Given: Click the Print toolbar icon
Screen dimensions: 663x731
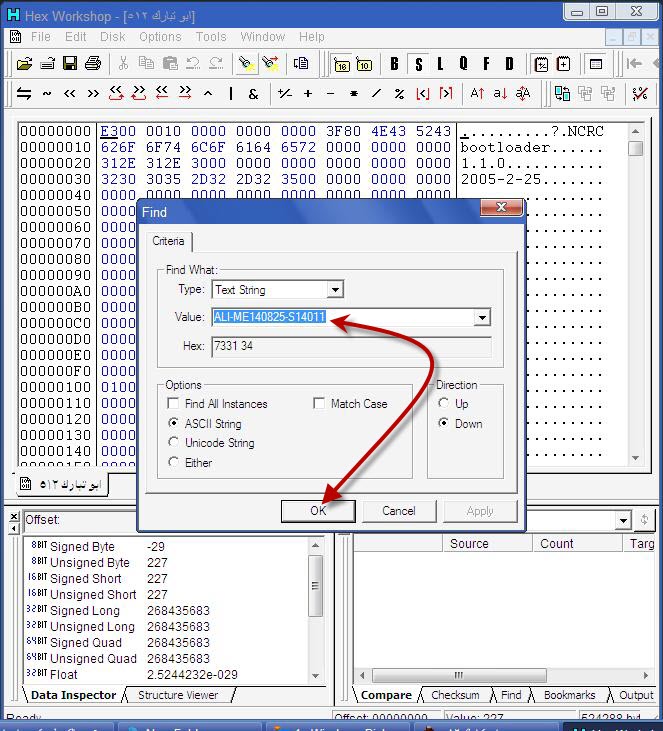Looking at the screenshot, I should click(x=93, y=63).
